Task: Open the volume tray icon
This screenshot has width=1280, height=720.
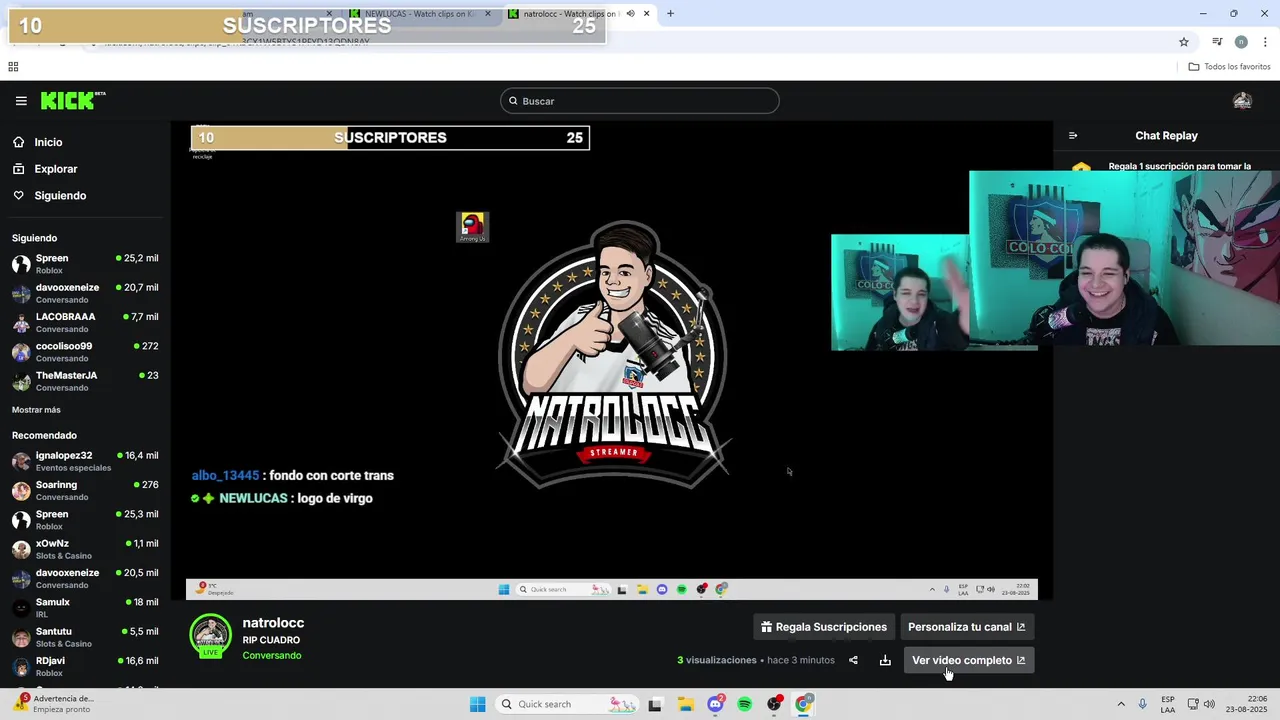Action: tap(1209, 704)
